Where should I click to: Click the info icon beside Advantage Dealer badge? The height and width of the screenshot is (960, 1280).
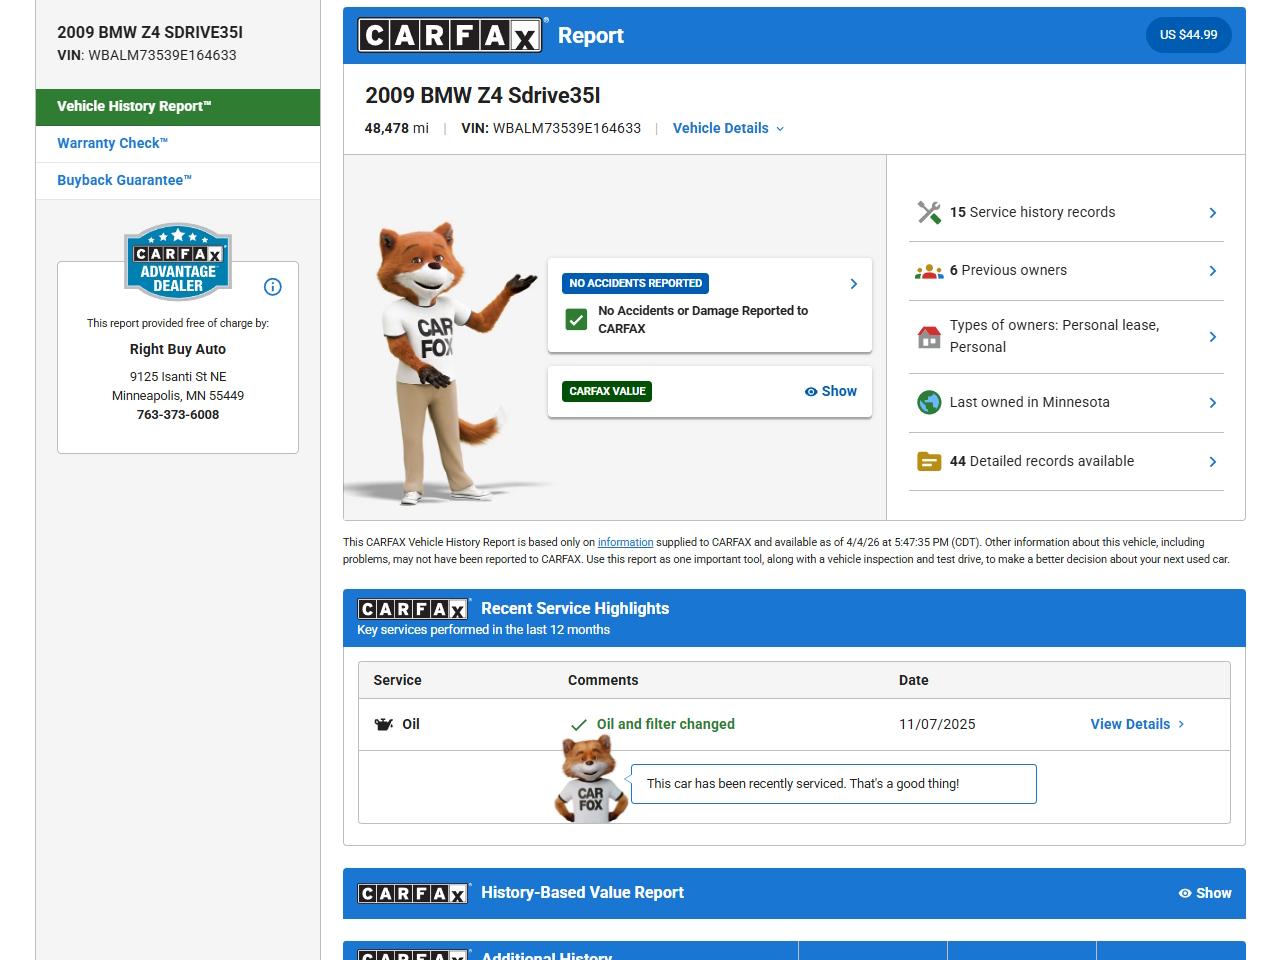[x=272, y=287]
